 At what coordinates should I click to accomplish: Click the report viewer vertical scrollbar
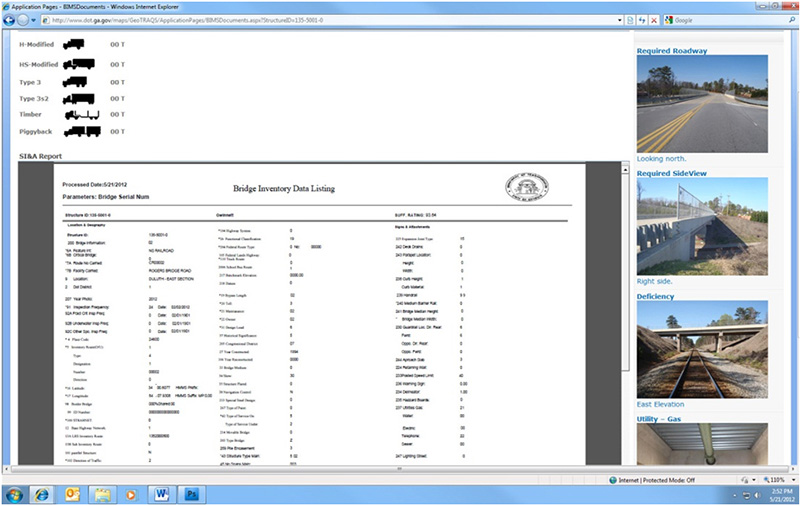626,273
